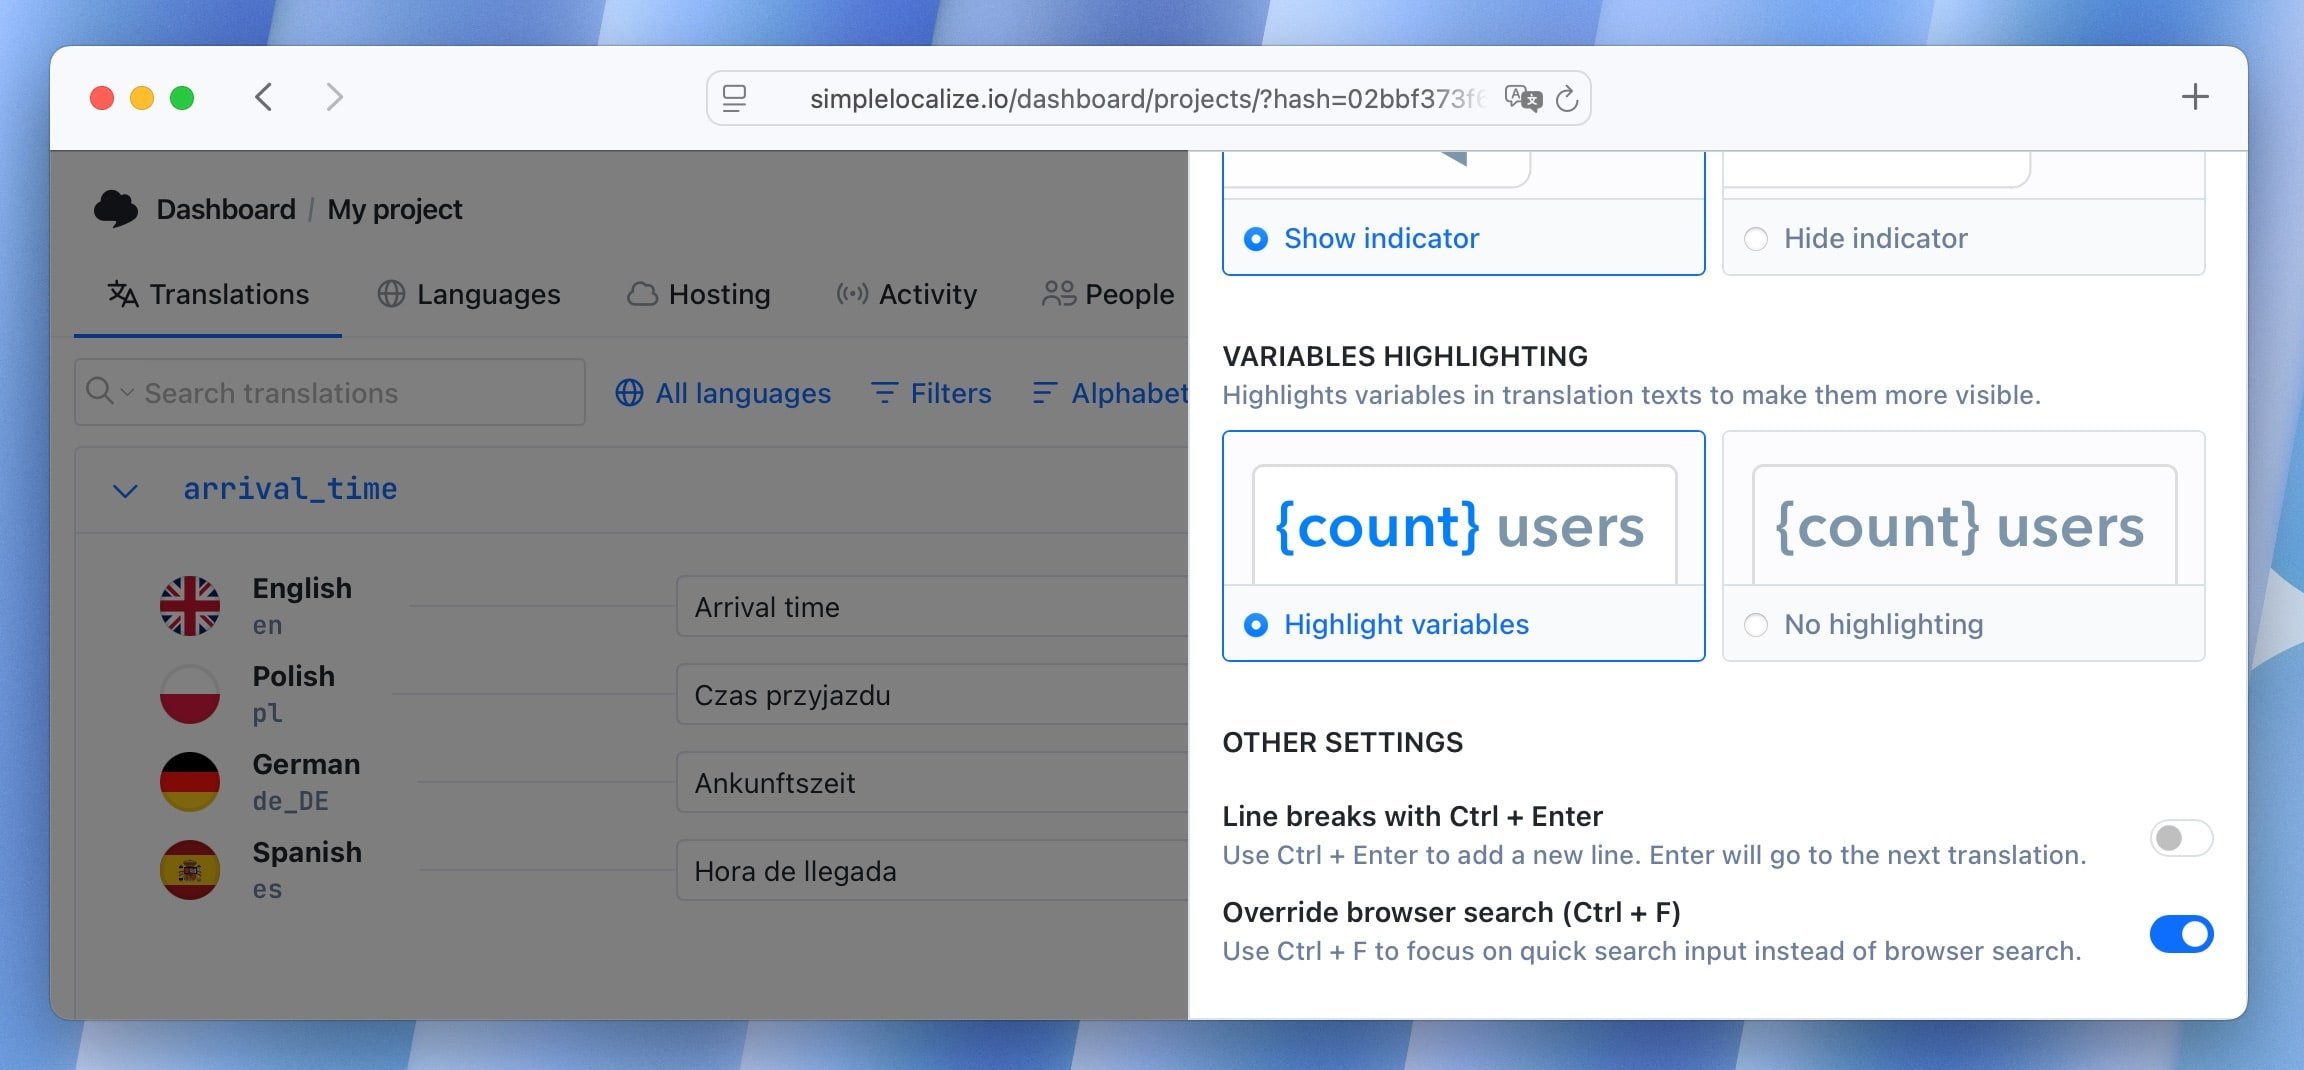The image size is (2304, 1070).
Task: Click the SimpleLocalize cloud logo
Action: point(115,208)
